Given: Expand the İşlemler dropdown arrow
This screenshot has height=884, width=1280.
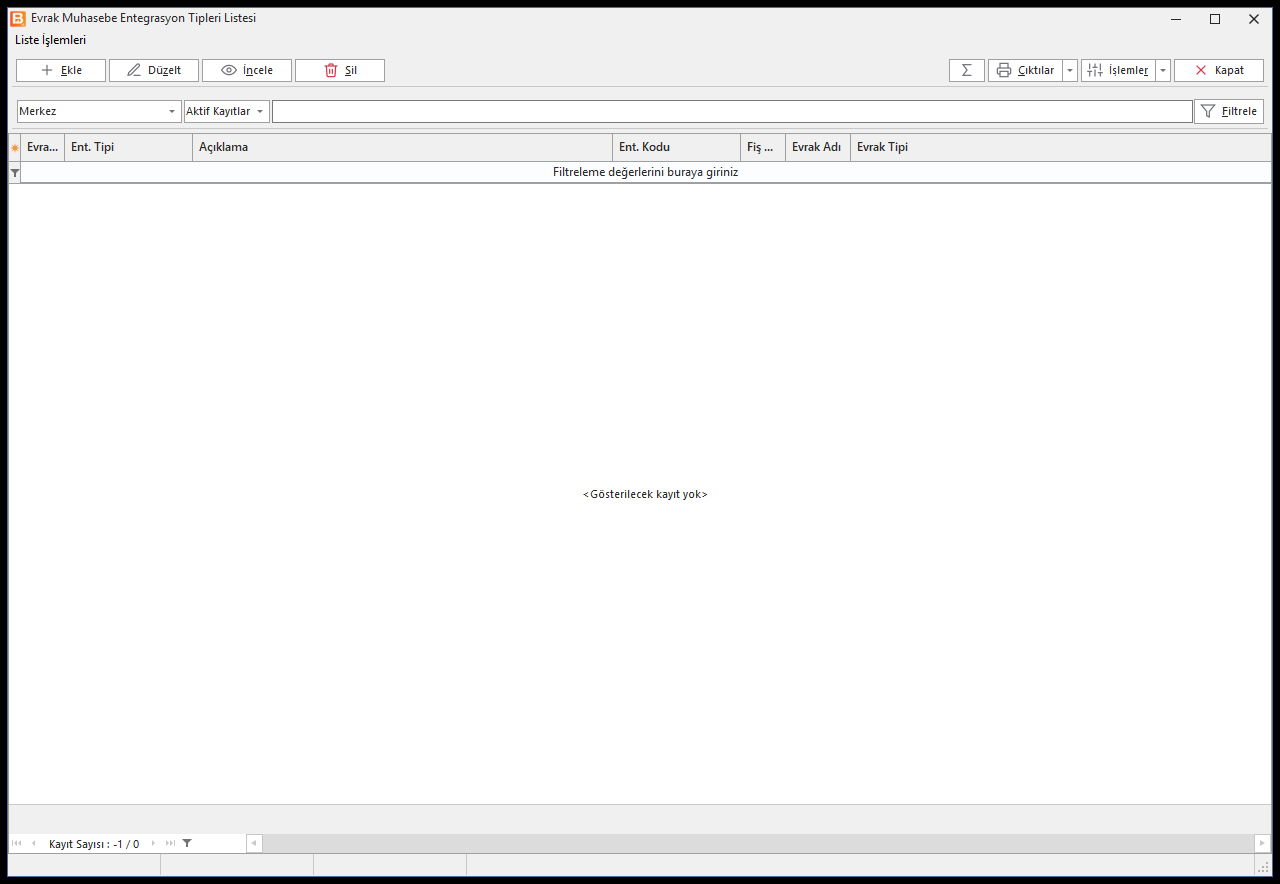Looking at the screenshot, I should pyautogui.click(x=1163, y=70).
